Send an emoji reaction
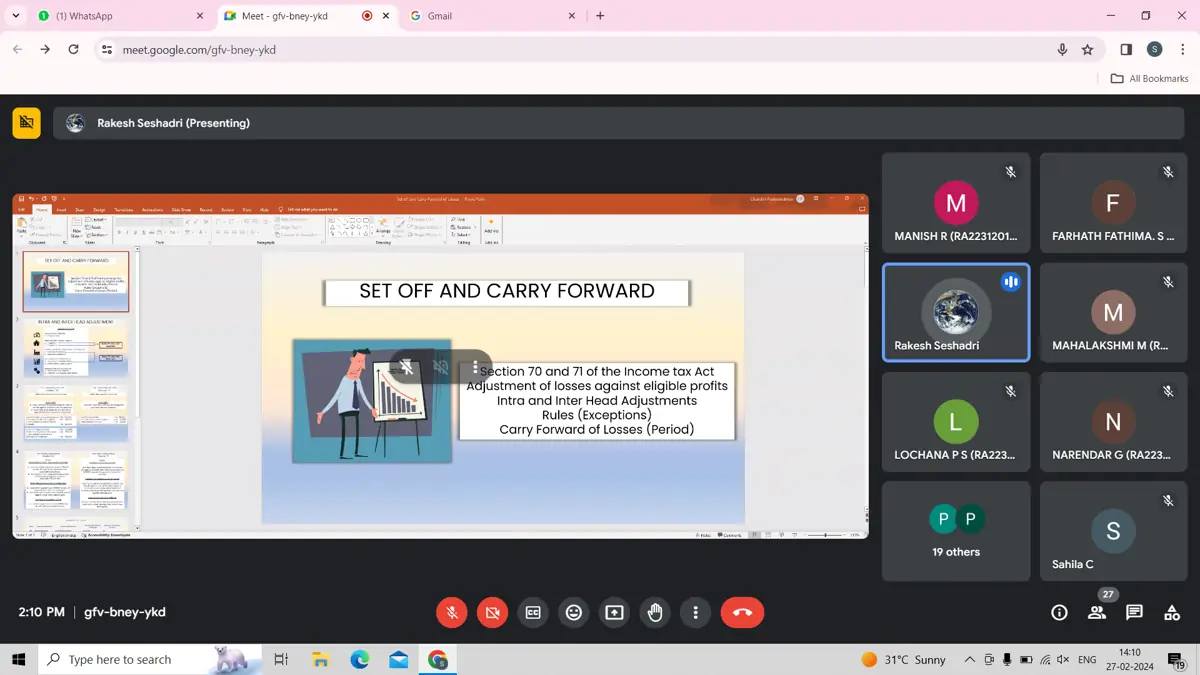 click(x=574, y=612)
